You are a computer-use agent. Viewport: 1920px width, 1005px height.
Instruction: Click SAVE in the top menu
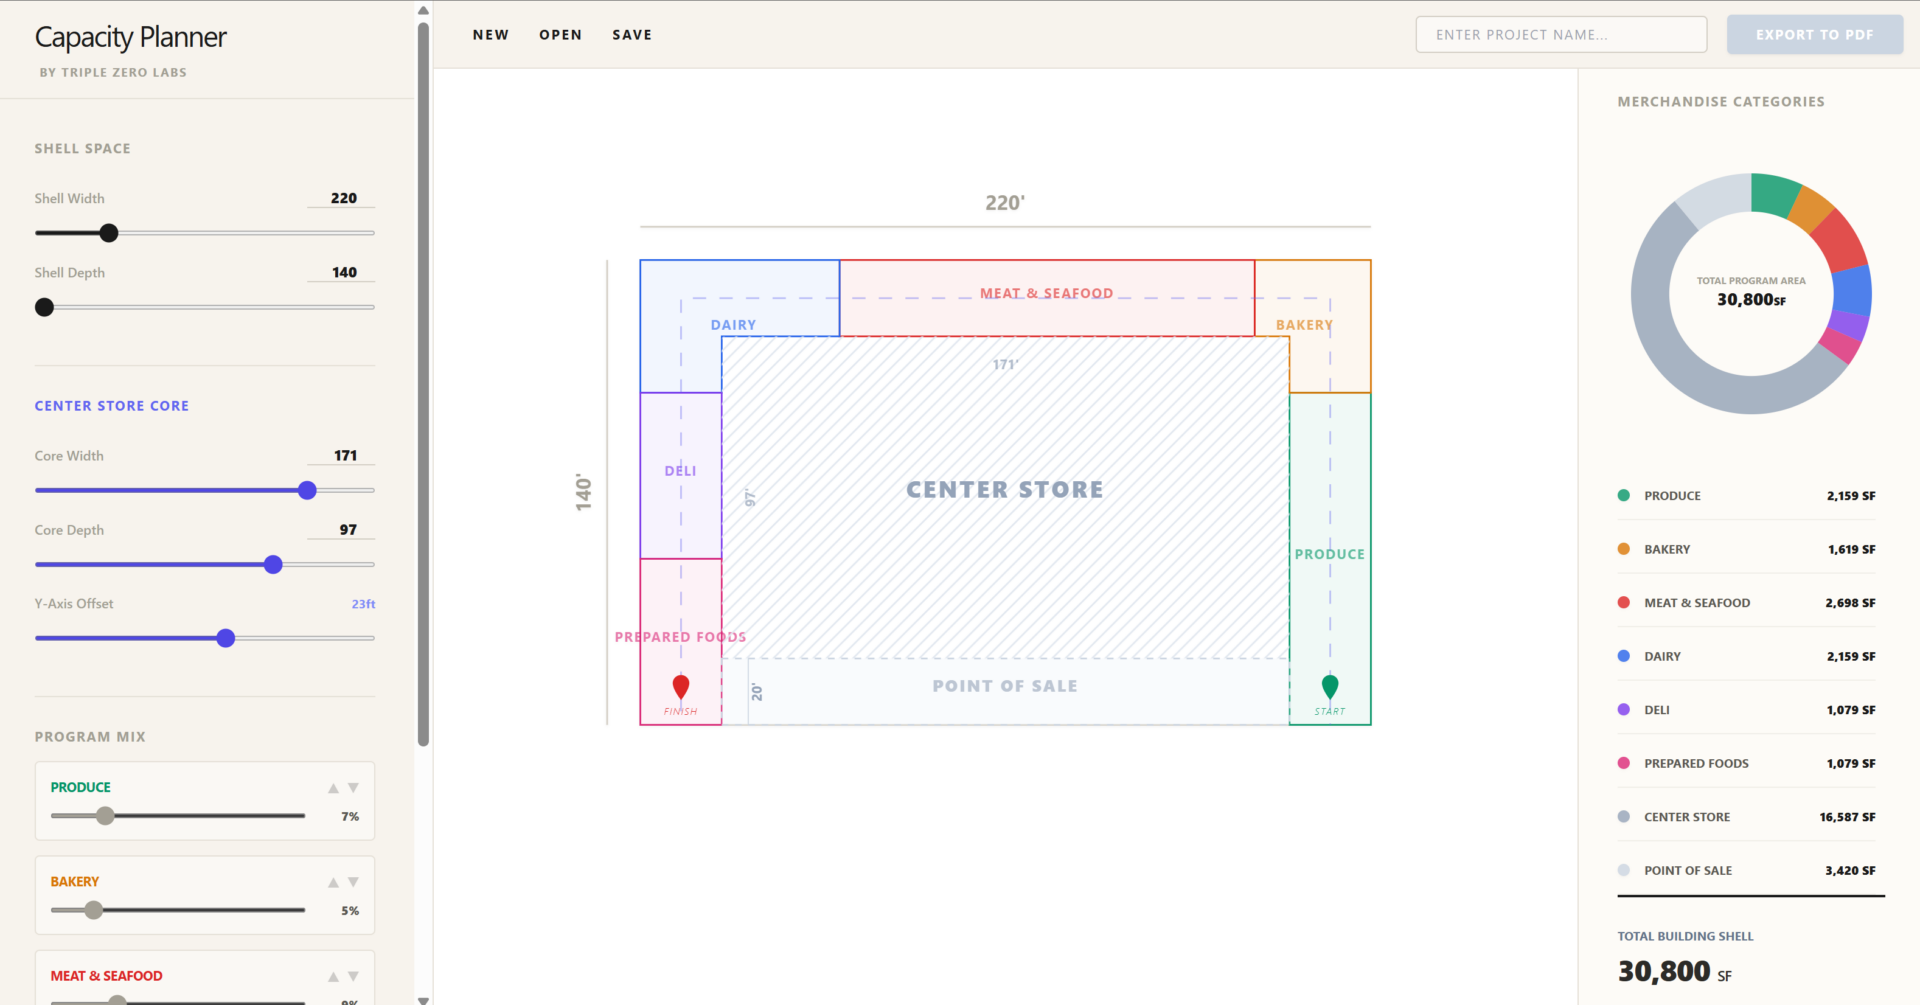click(632, 34)
